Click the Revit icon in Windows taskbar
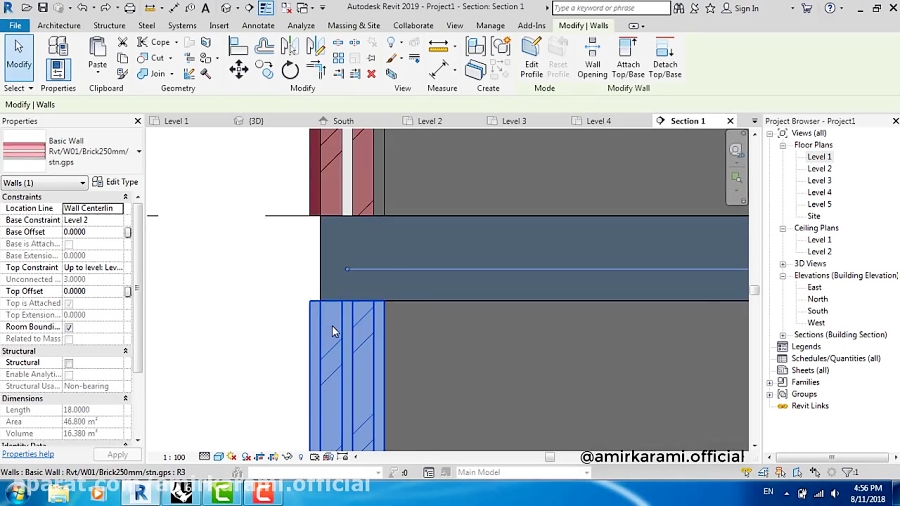Image resolution: width=900 pixels, height=506 pixels. point(141,492)
